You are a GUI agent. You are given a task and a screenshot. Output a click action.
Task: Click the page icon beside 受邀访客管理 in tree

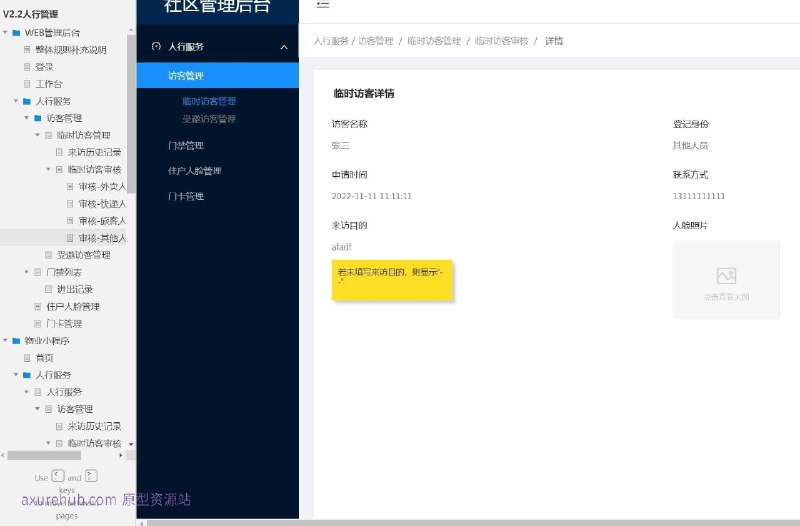tap(48, 255)
